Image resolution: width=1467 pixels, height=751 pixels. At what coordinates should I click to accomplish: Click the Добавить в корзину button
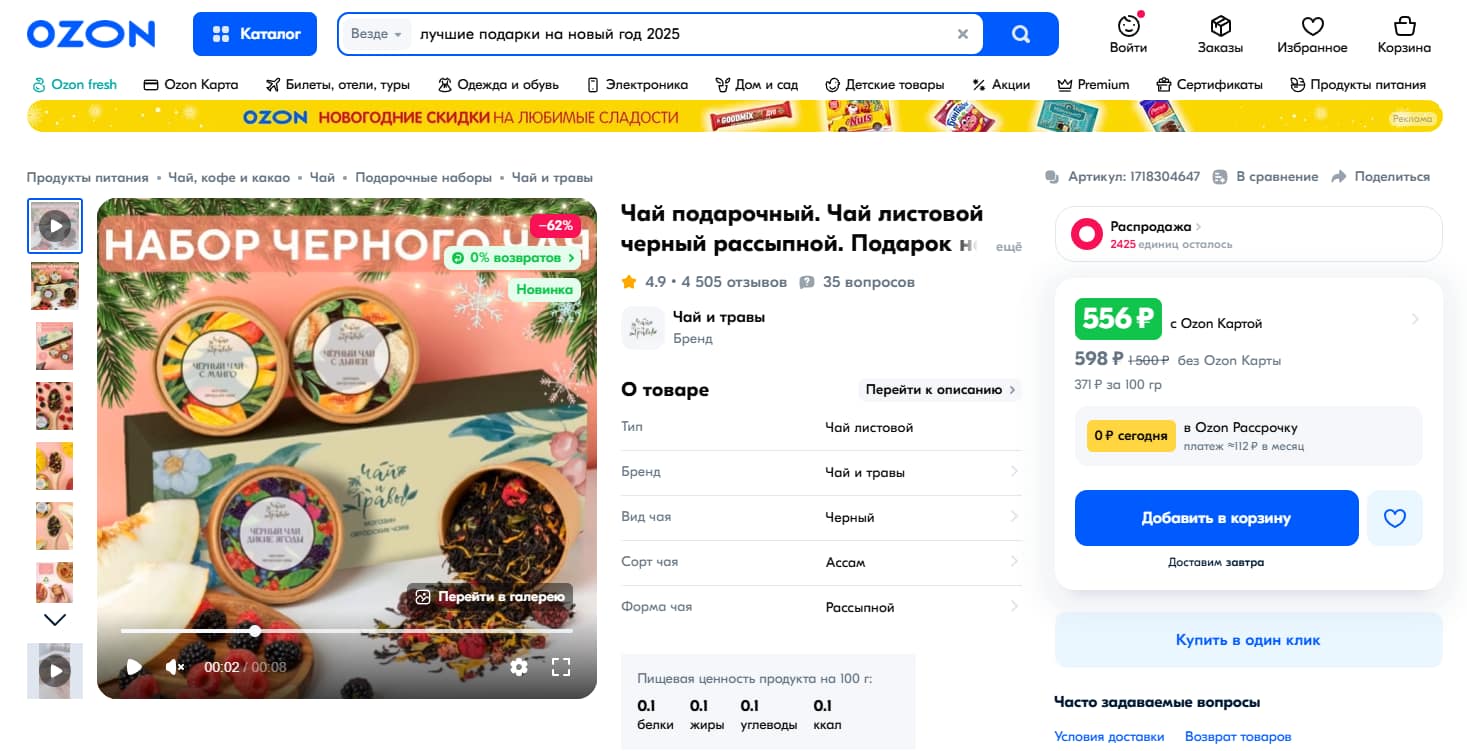click(1216, 518)
